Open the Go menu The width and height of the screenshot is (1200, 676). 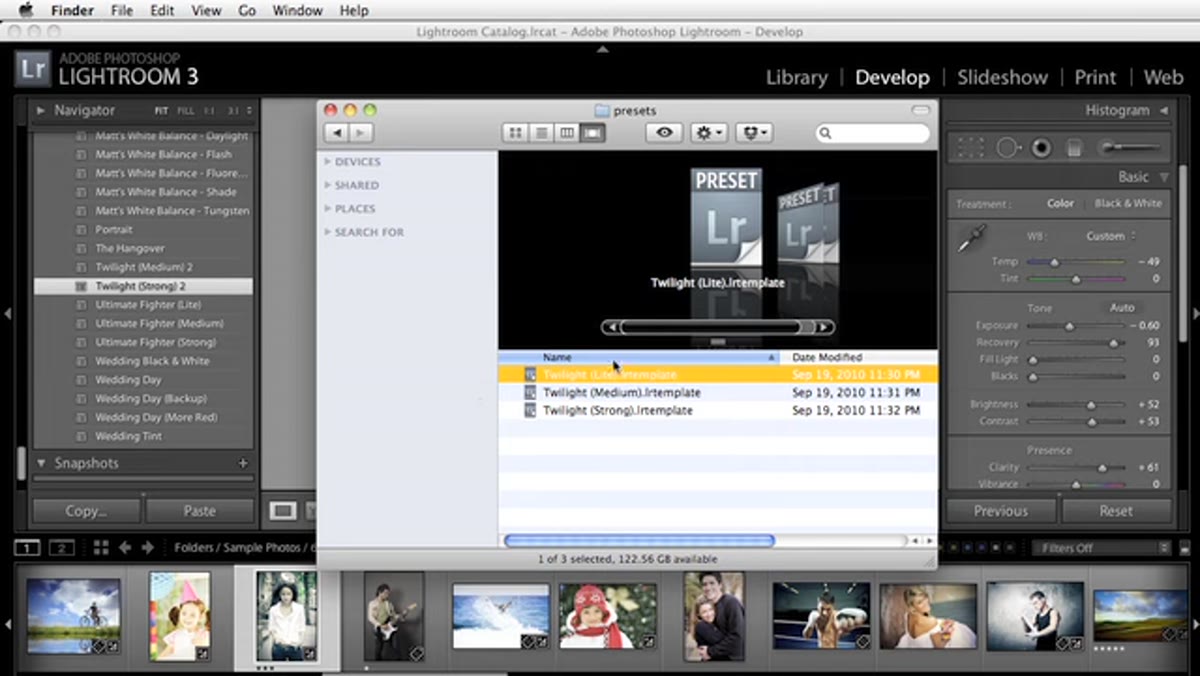pyautogui.click(x=247, y=11)
